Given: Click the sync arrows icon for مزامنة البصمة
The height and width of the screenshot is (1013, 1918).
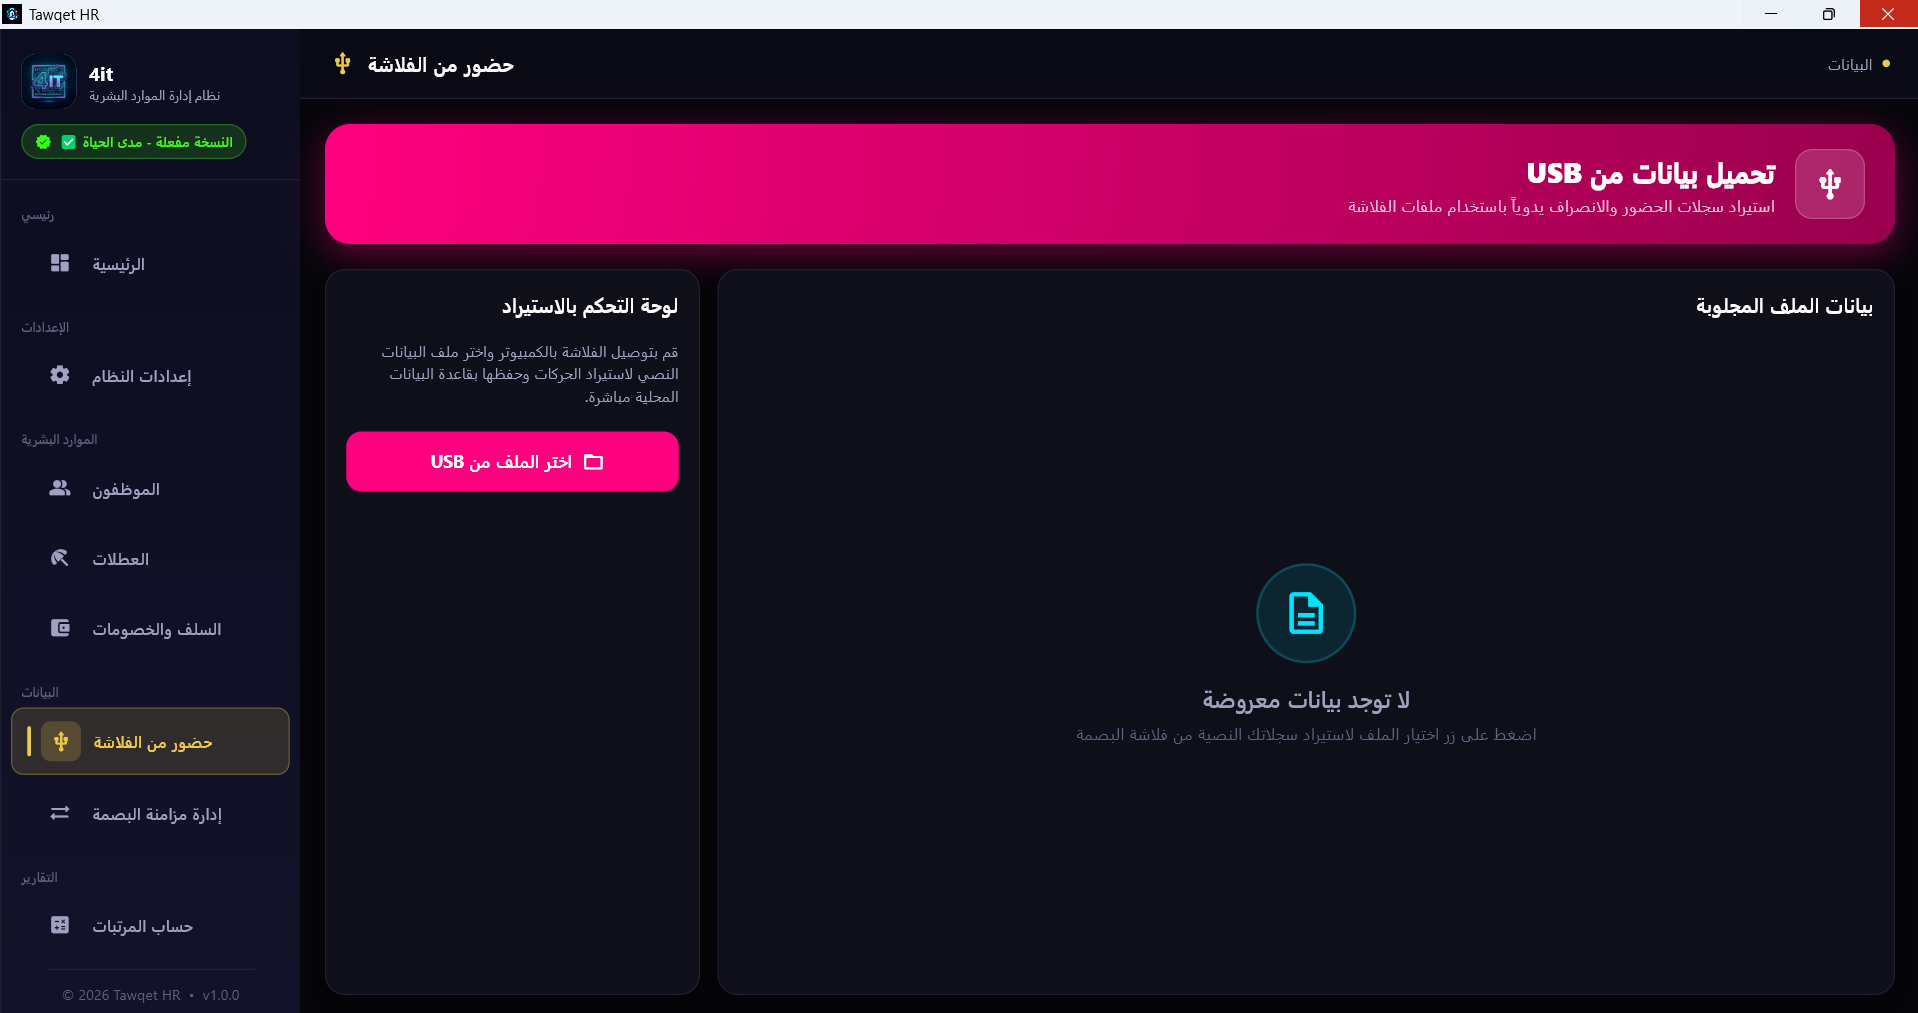Looking at the screenshot, I should point(60,813).
